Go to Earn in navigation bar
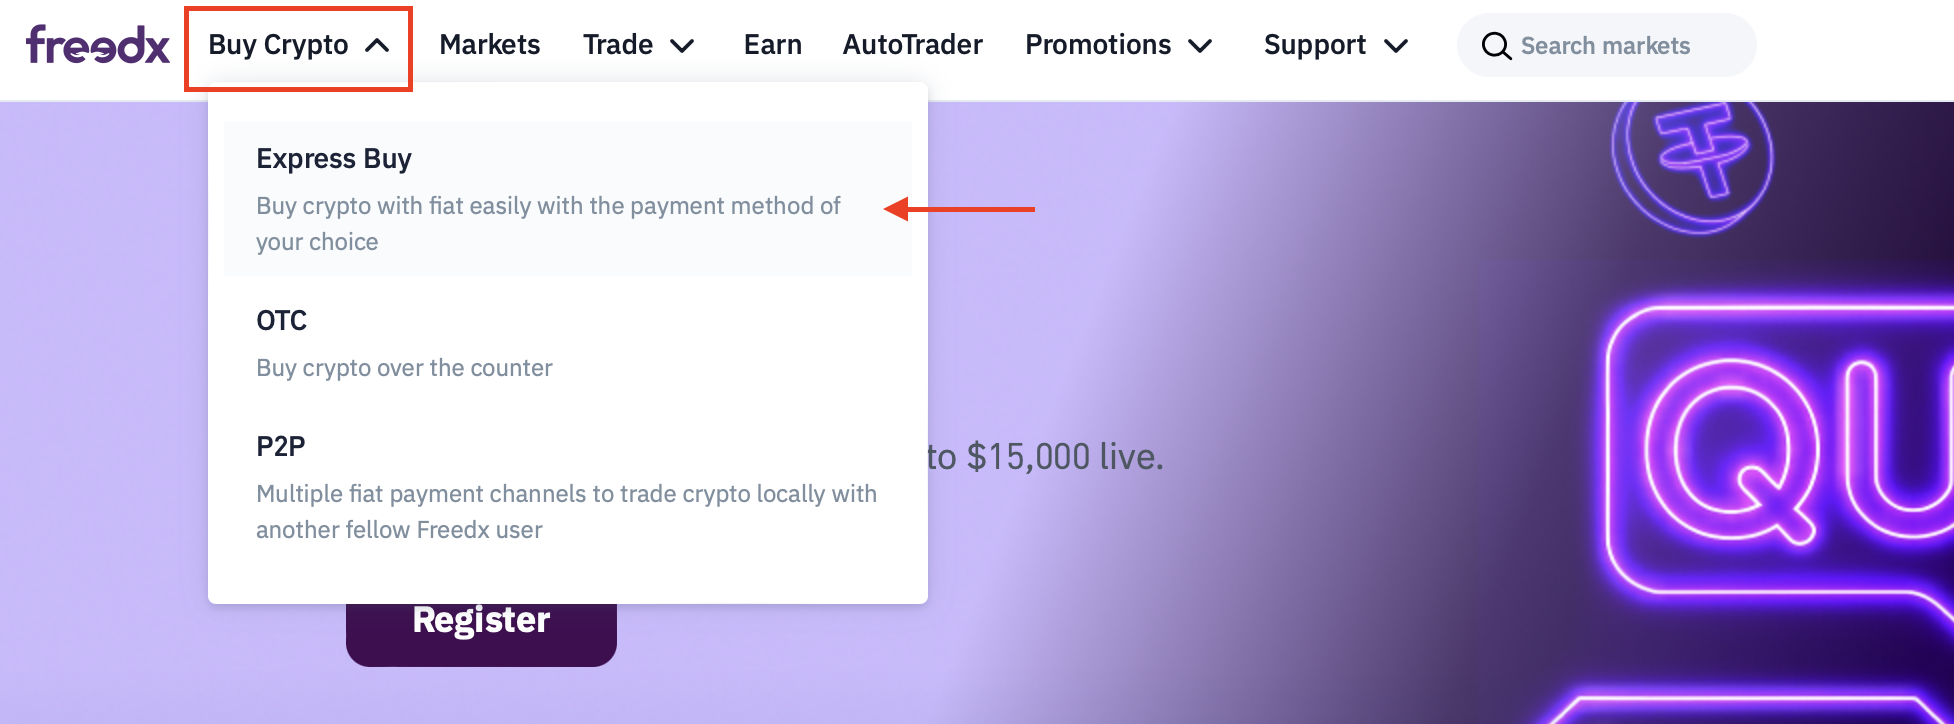 tap(772, 45)
